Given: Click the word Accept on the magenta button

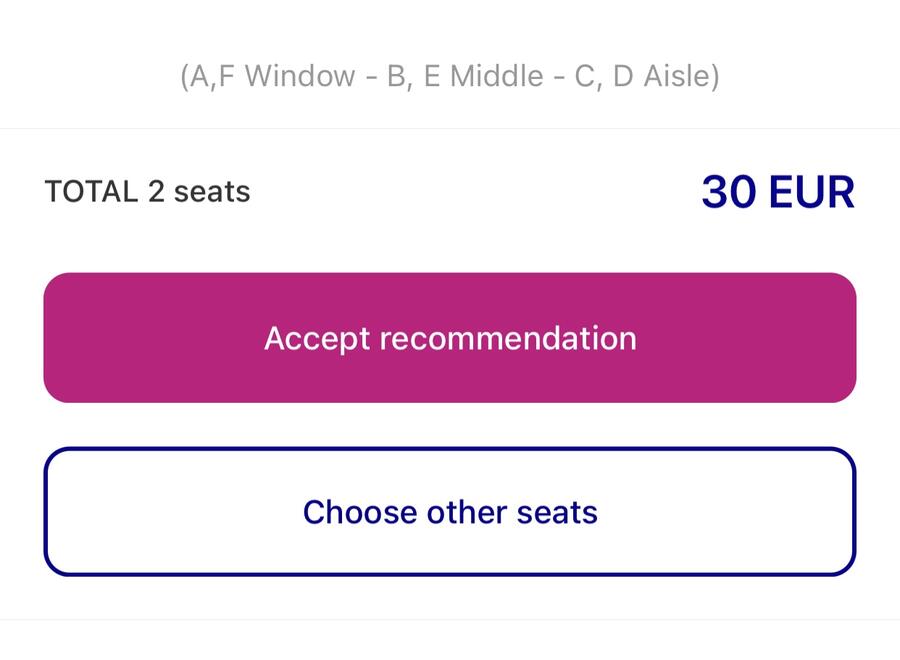Looking at the screenshot, I should [x=317, y=339].
